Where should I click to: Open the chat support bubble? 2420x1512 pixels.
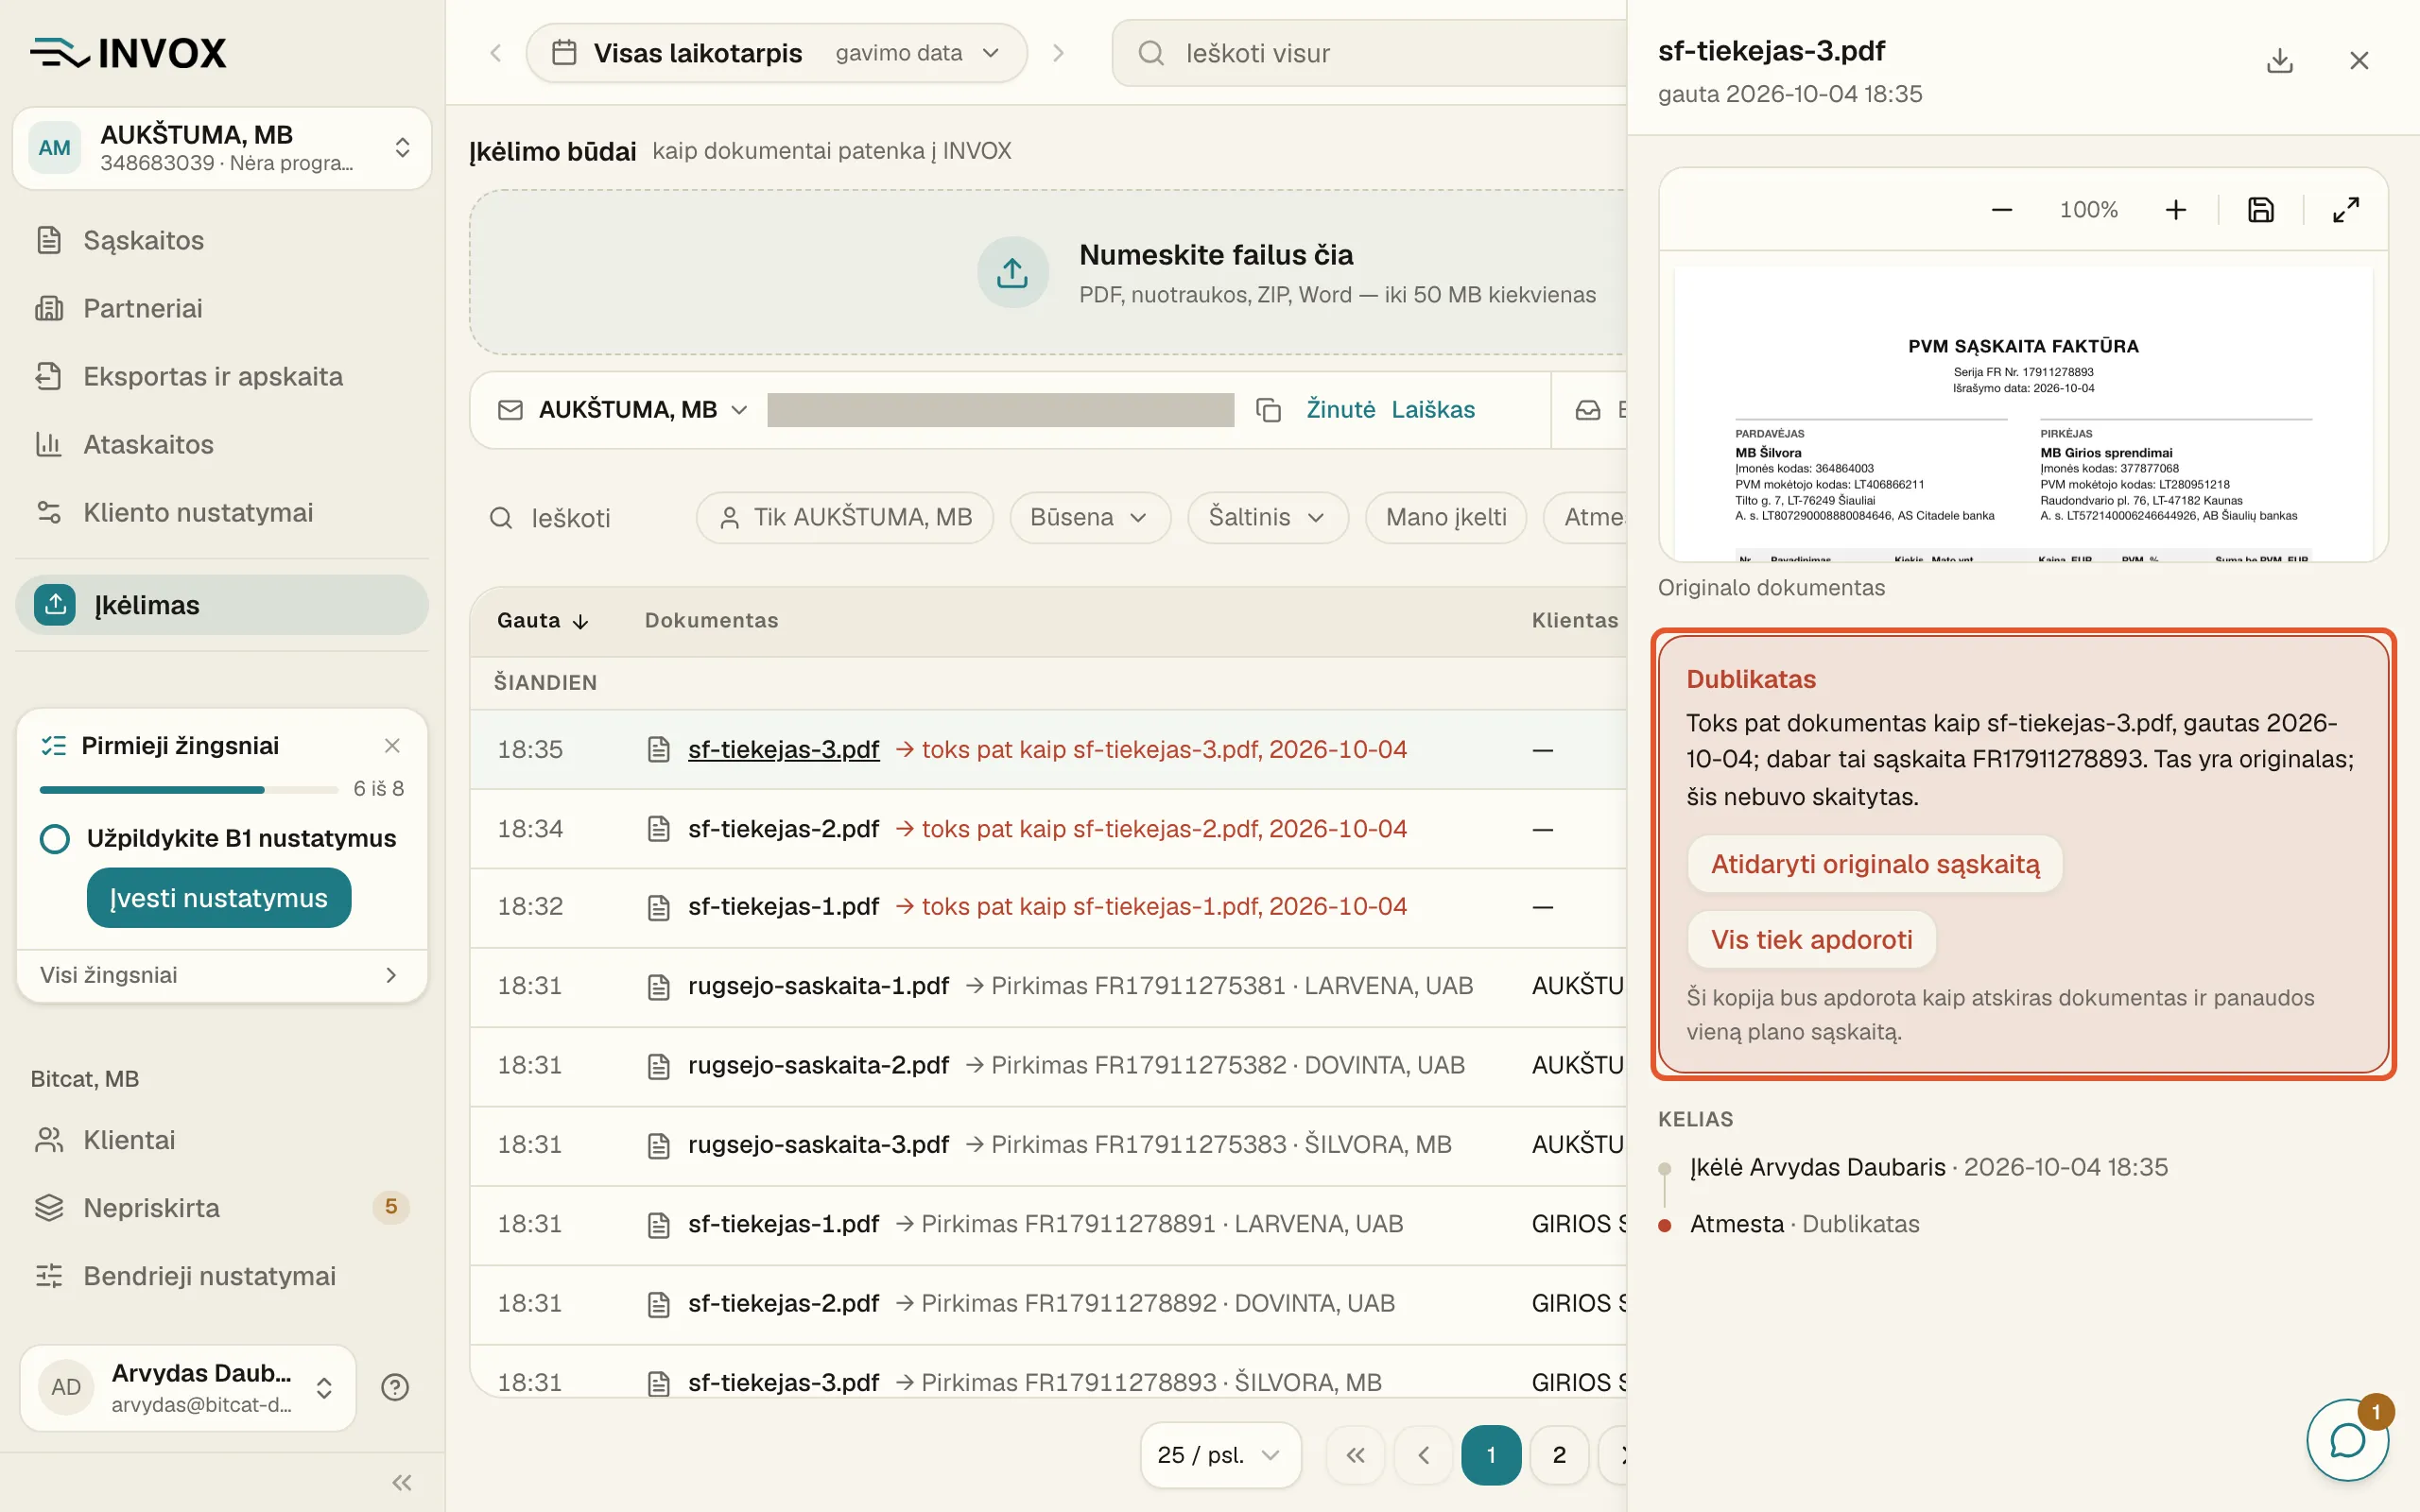click(x=2346, y=1440)
